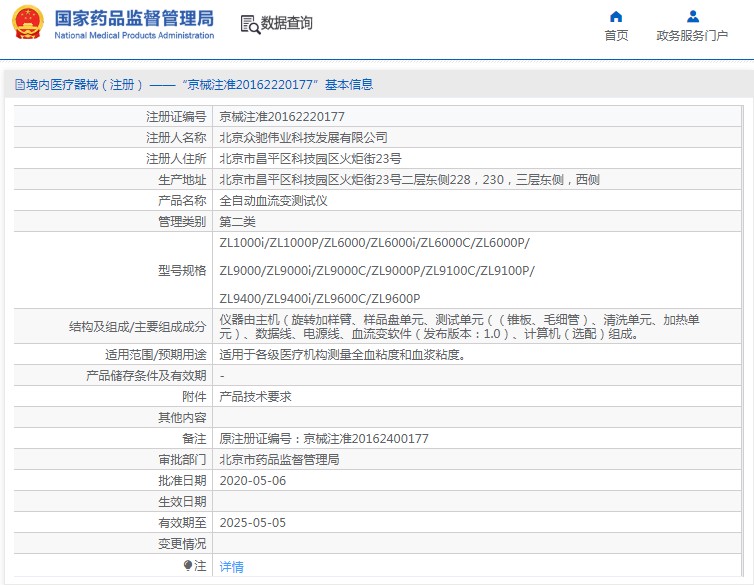754x585 pixels.
Task: Click the 首页 house icon
Action: click(x=616, y=16)
